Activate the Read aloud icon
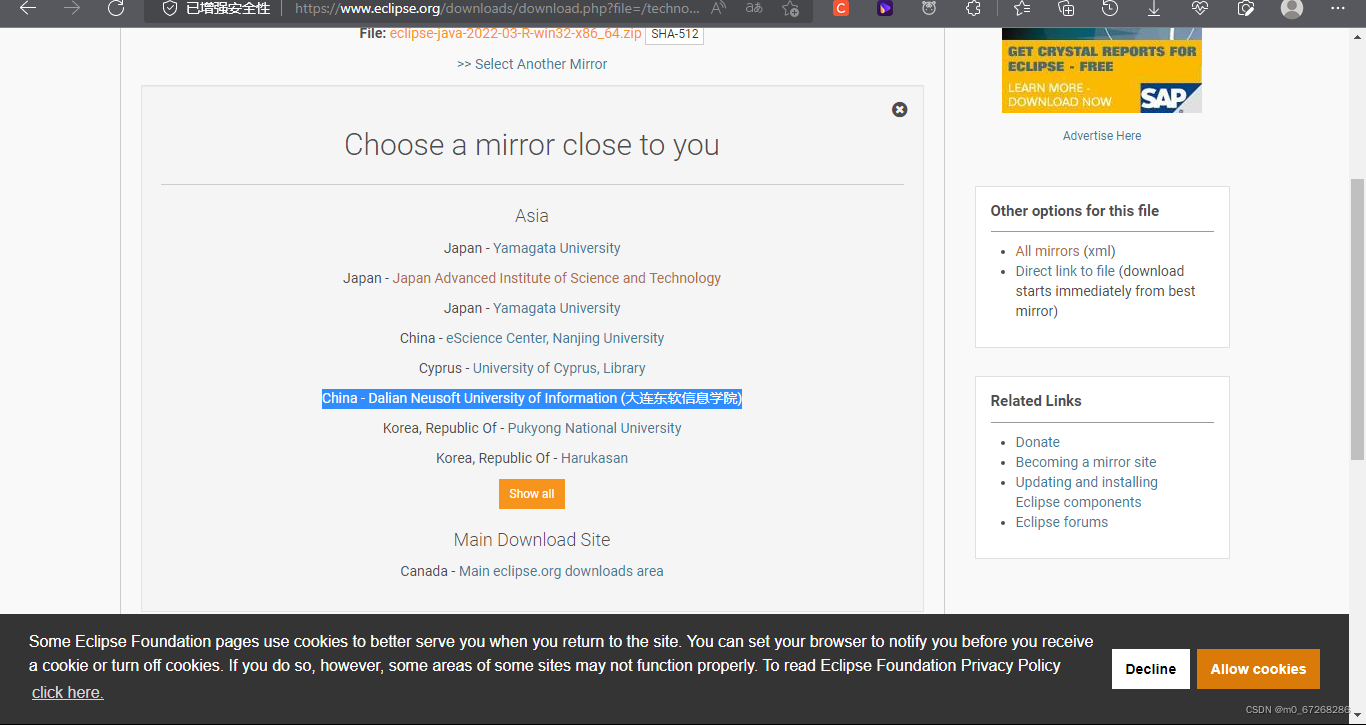 (x=718, y=8)
